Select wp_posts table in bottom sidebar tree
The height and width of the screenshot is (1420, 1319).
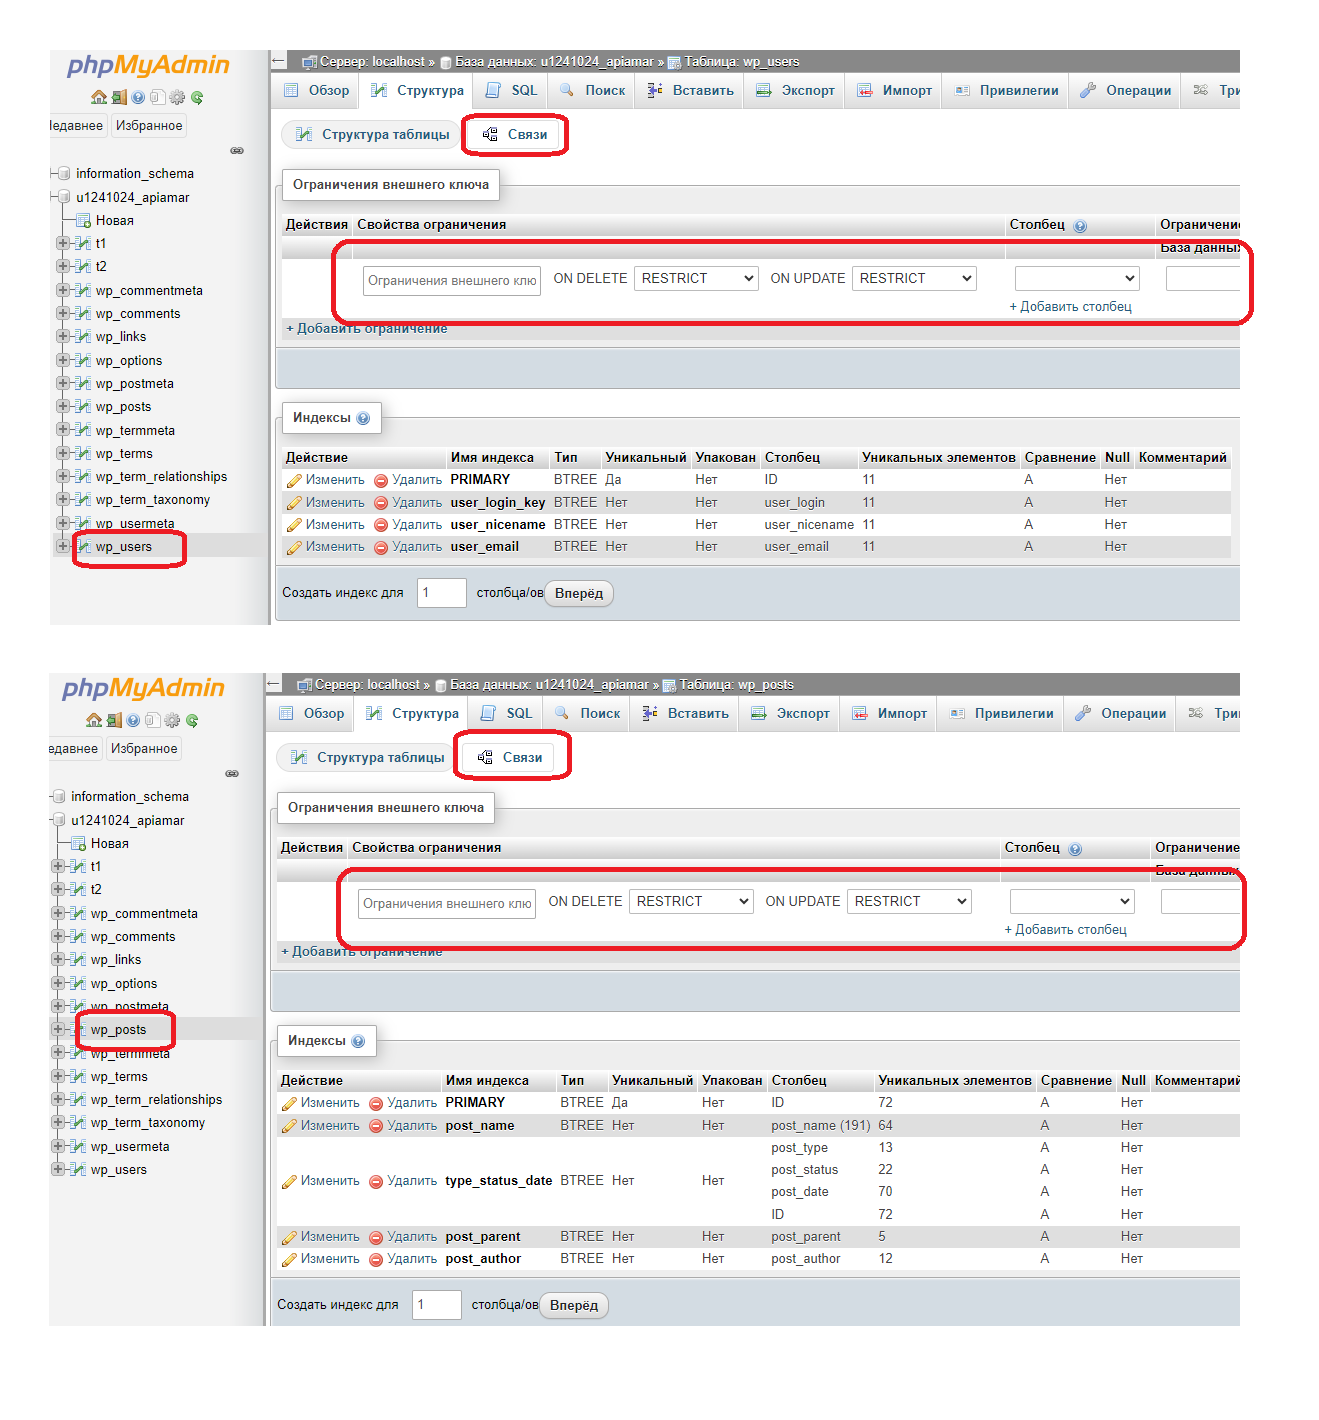pos(118,1030)
